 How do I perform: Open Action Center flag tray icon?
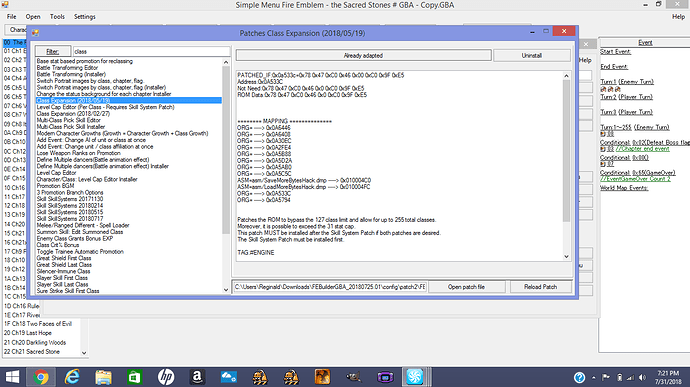(606, 377)
